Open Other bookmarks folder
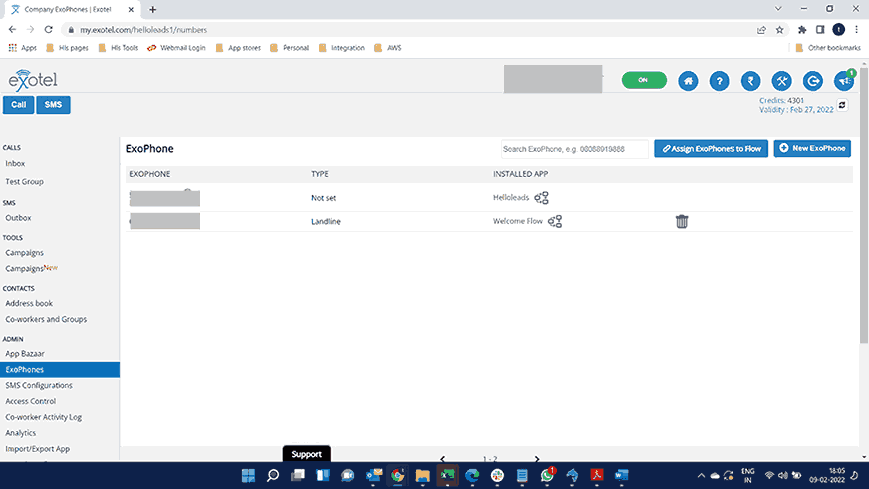The image size is (869, 489). click(x=828, y=48)
